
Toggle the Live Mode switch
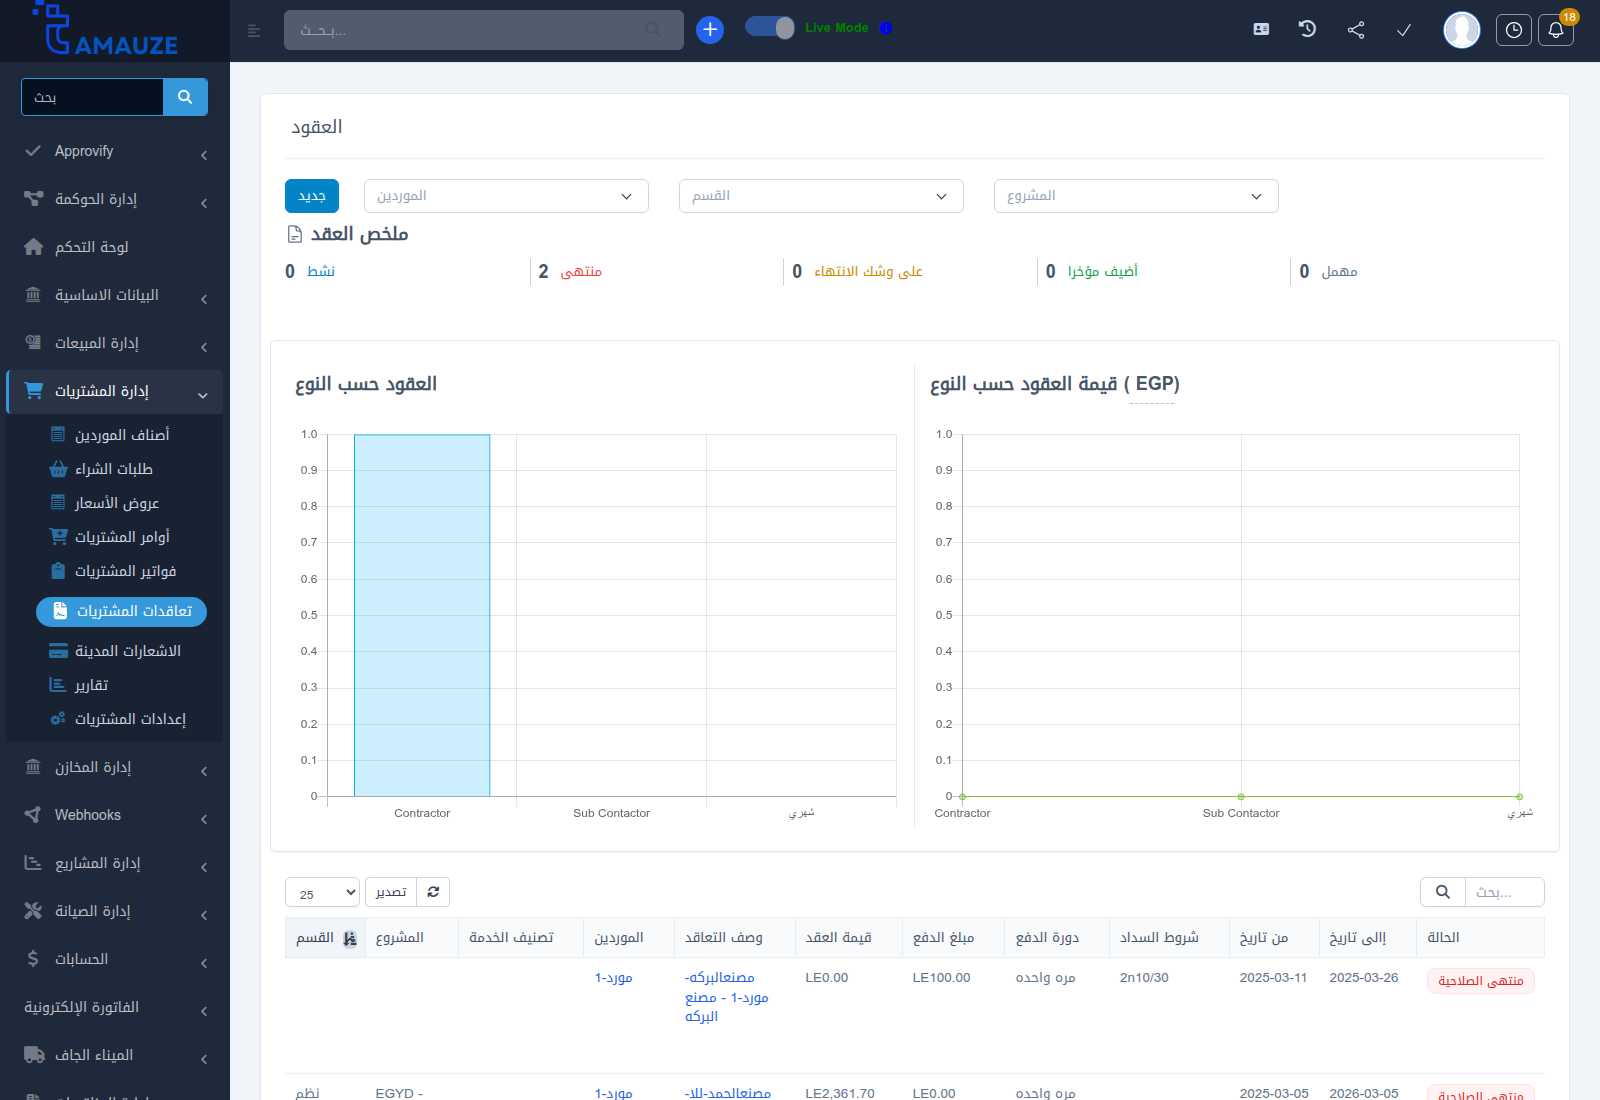(x=770, y=28)
